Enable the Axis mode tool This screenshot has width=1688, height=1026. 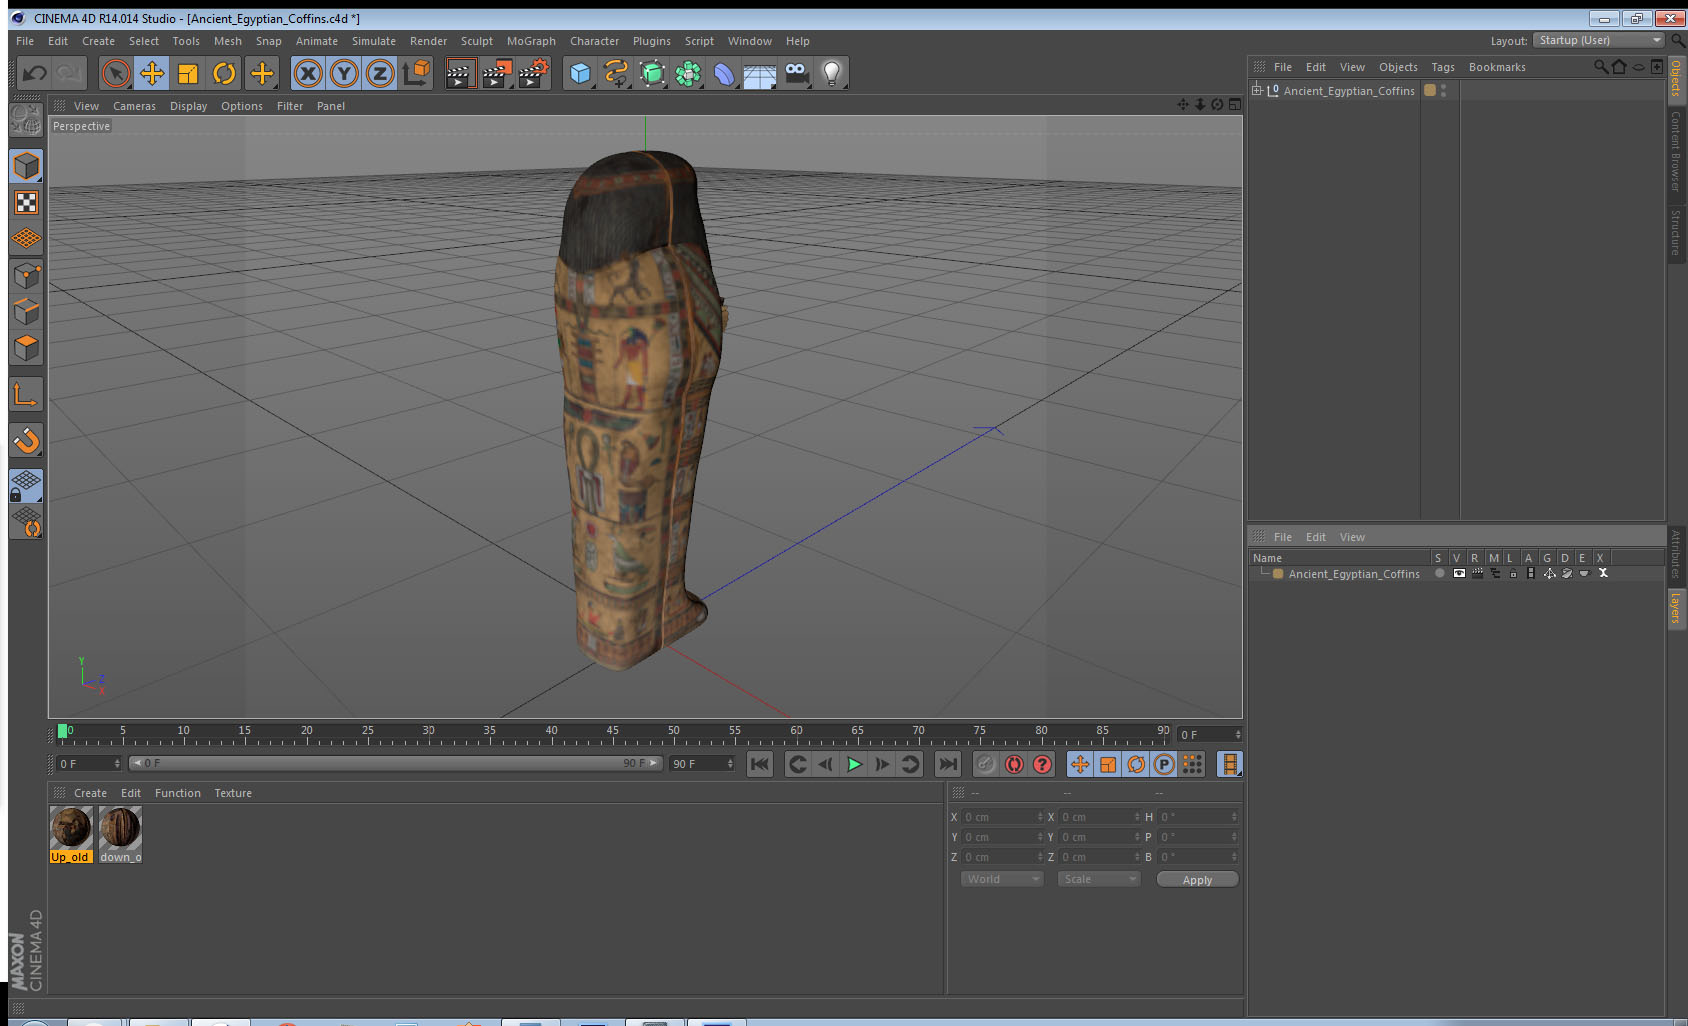pos(26,395)
